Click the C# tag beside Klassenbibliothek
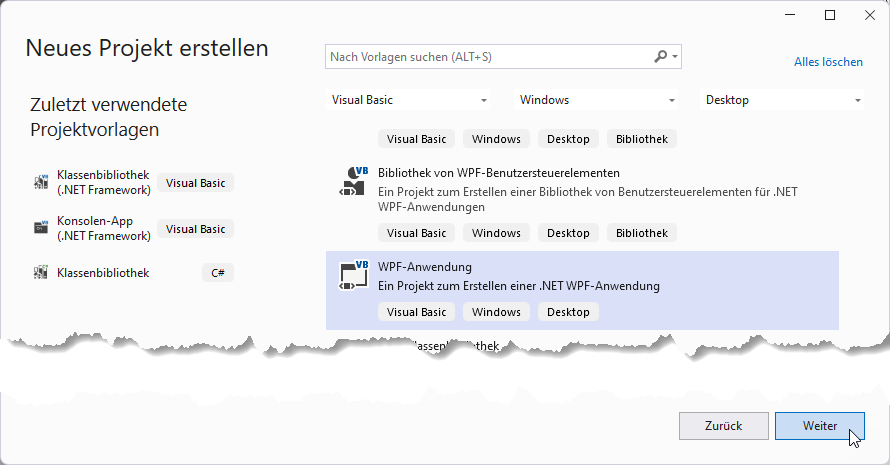The height and width of the screenshot is (465, 890). pyautogui.click(x=218, y=273)
